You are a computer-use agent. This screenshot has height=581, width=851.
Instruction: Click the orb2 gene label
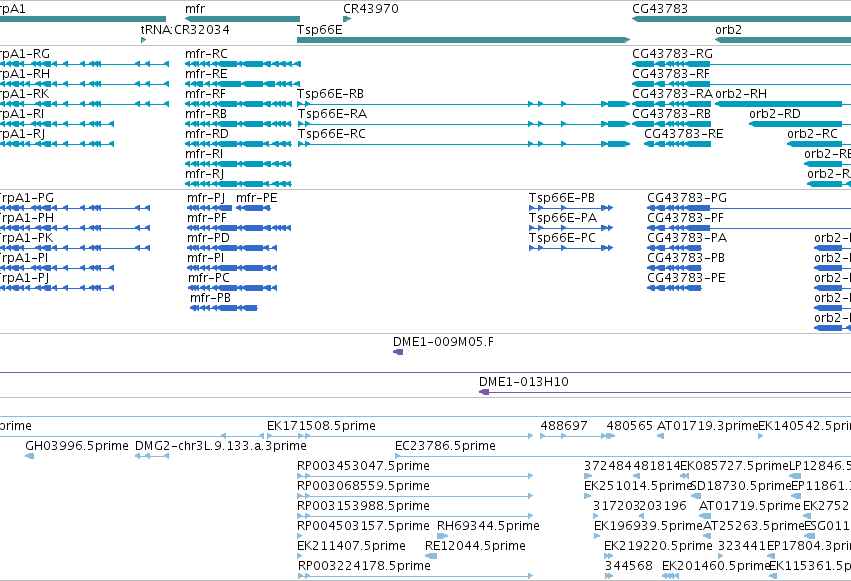point(728,29)
